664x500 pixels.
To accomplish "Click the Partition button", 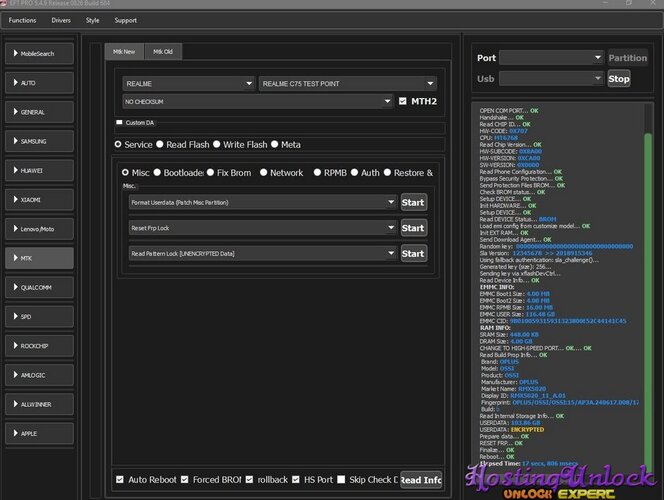I will tap(628, 58).
